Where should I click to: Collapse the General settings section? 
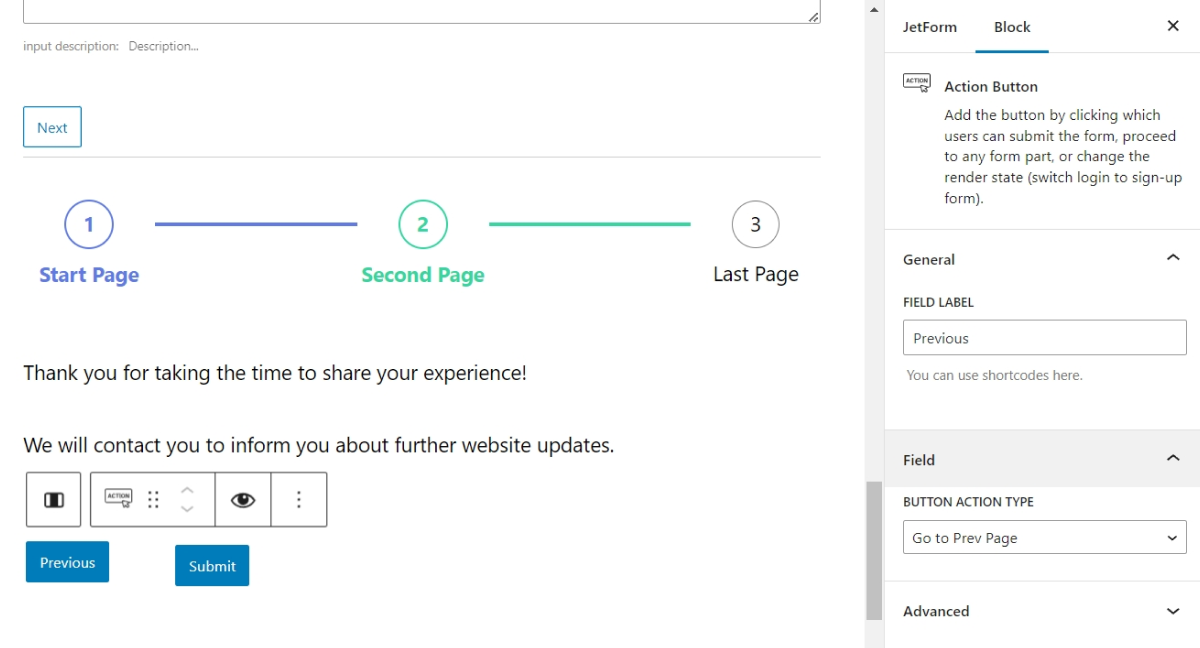click(1173, 259)
